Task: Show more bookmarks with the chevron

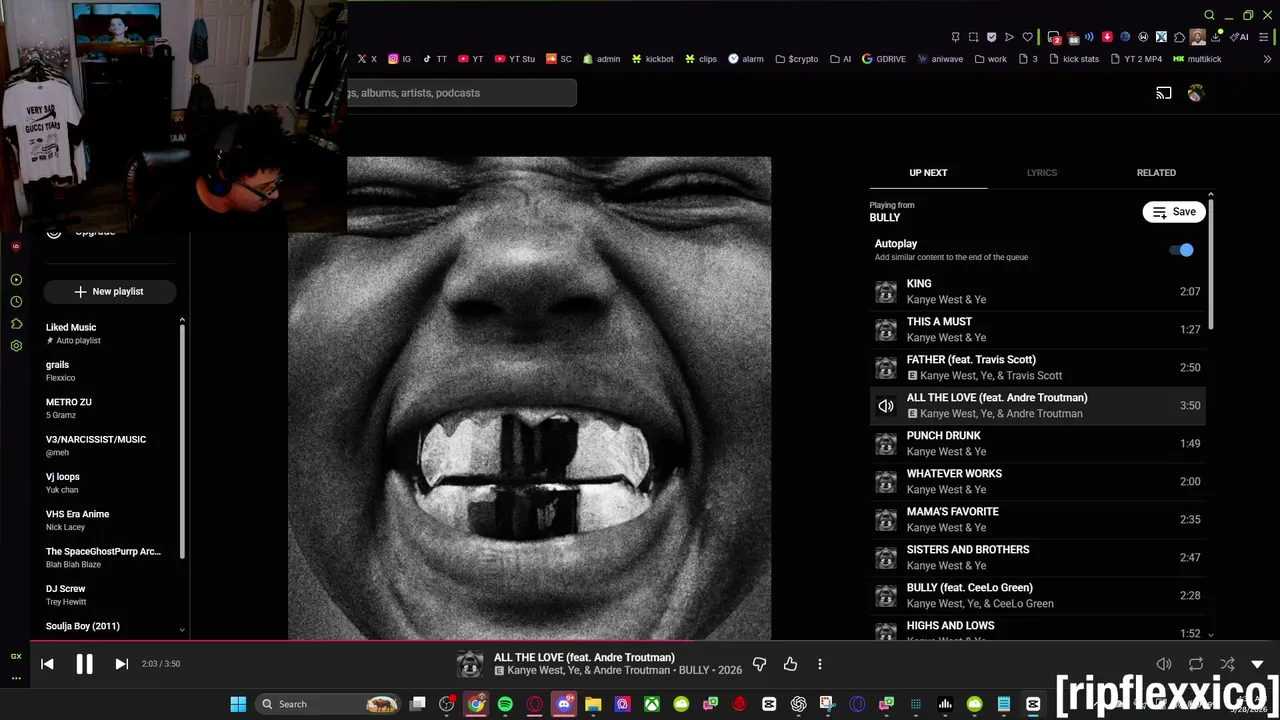Action: pos(1268,59)
